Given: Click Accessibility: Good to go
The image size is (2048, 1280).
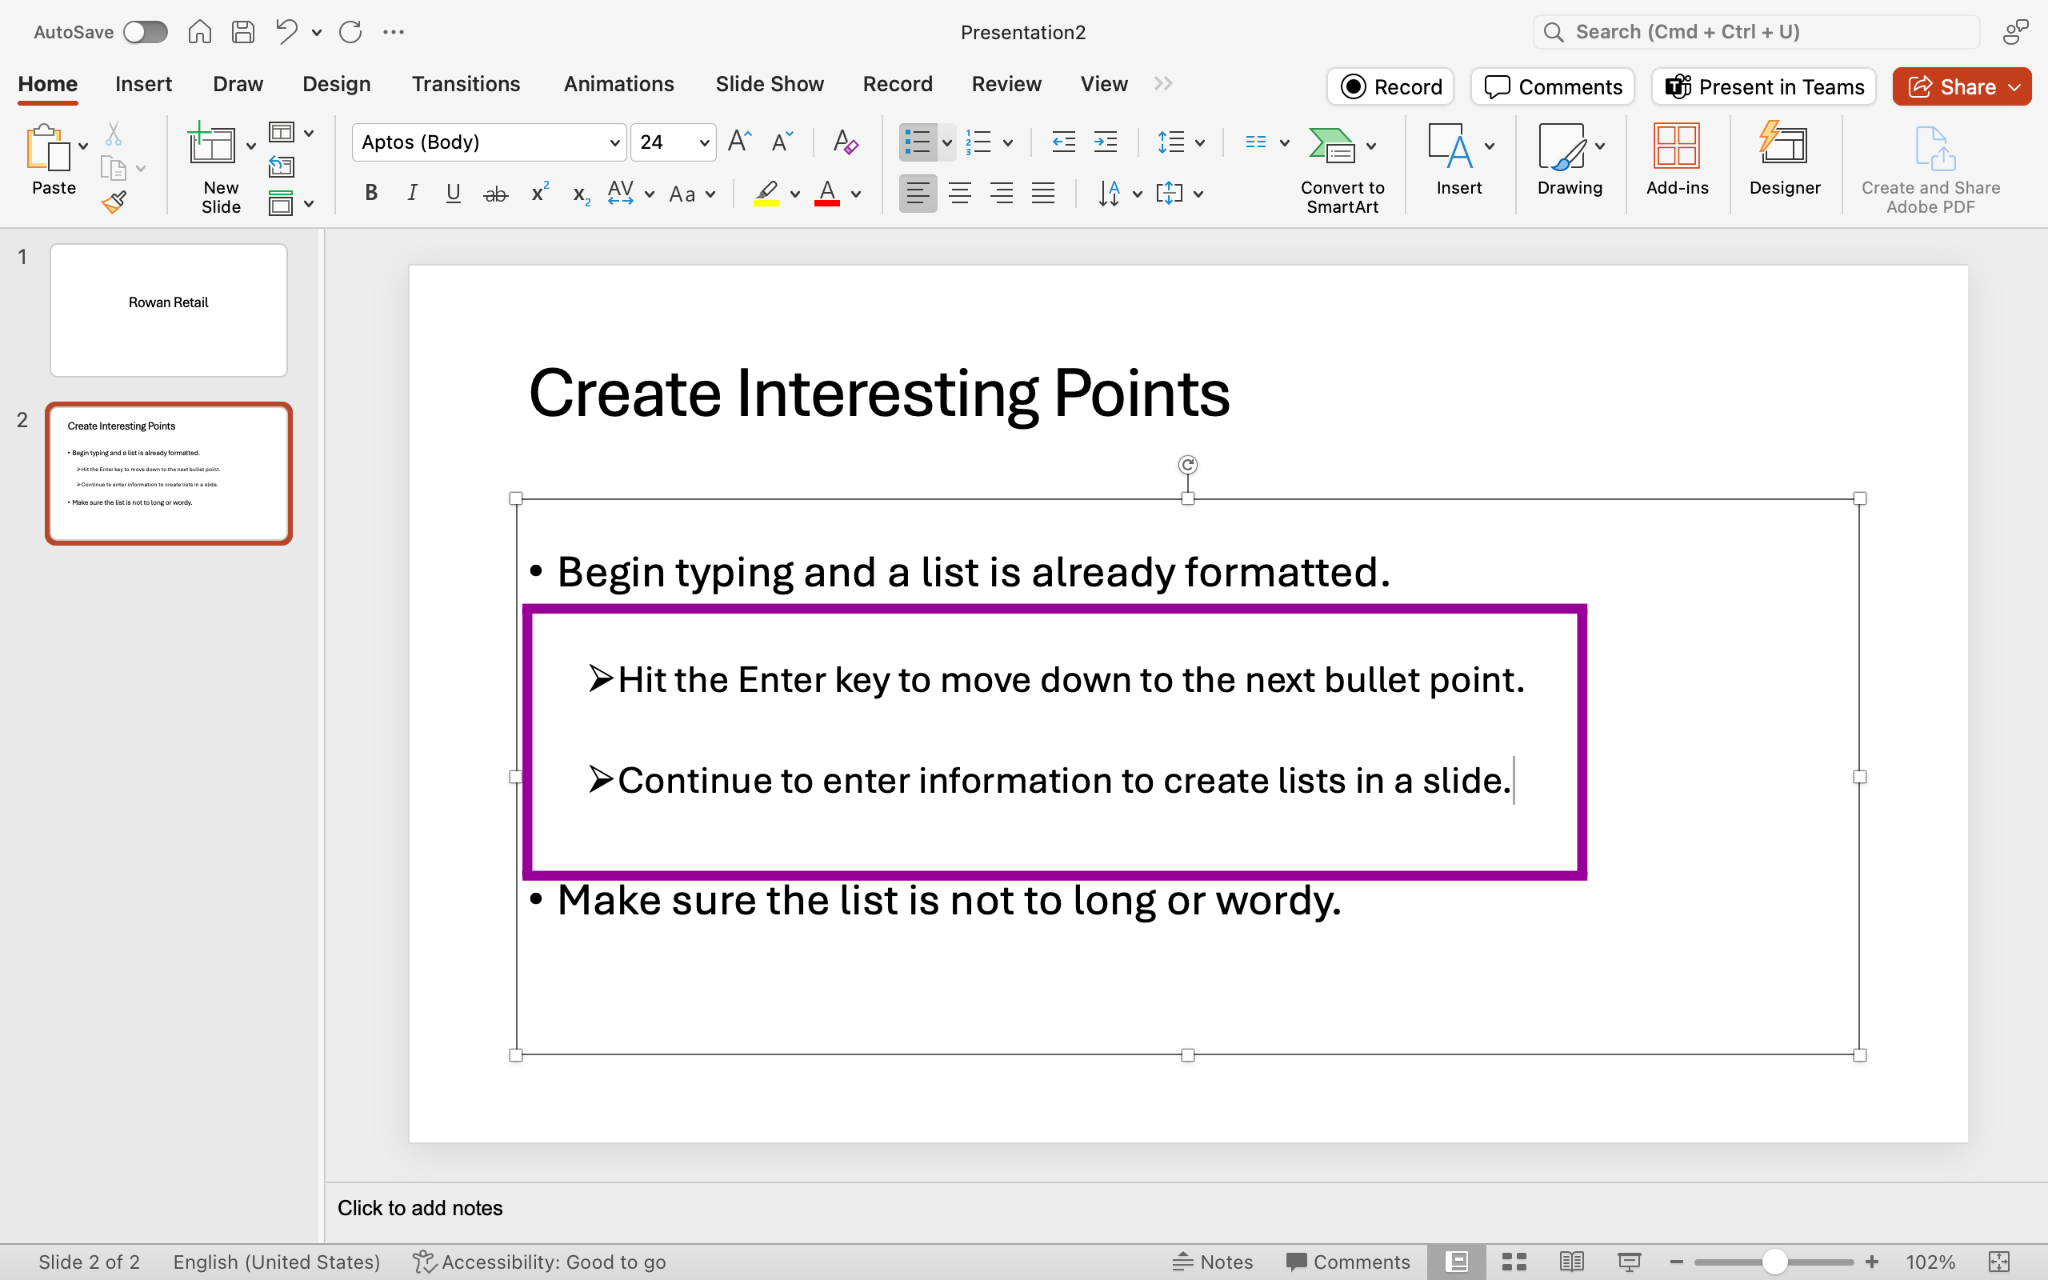Looking at the screenshot, I should point(540,1262).
